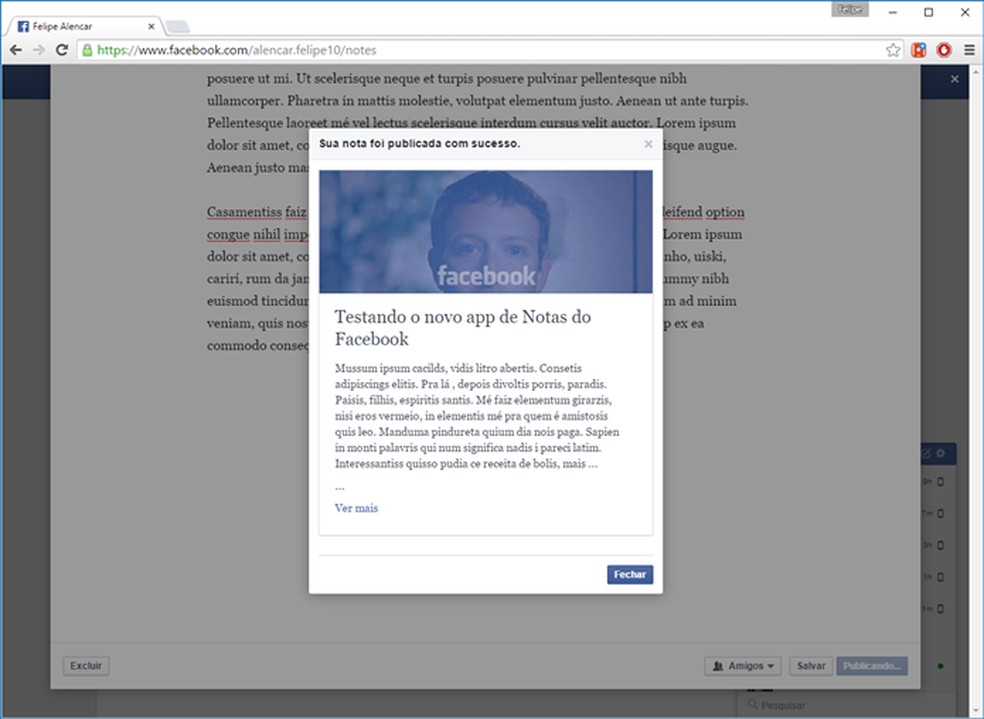Click the red-blue extension icon in the toolbar
The width and height of the screenshot is (984, 719).
click(x=919, y=50)
